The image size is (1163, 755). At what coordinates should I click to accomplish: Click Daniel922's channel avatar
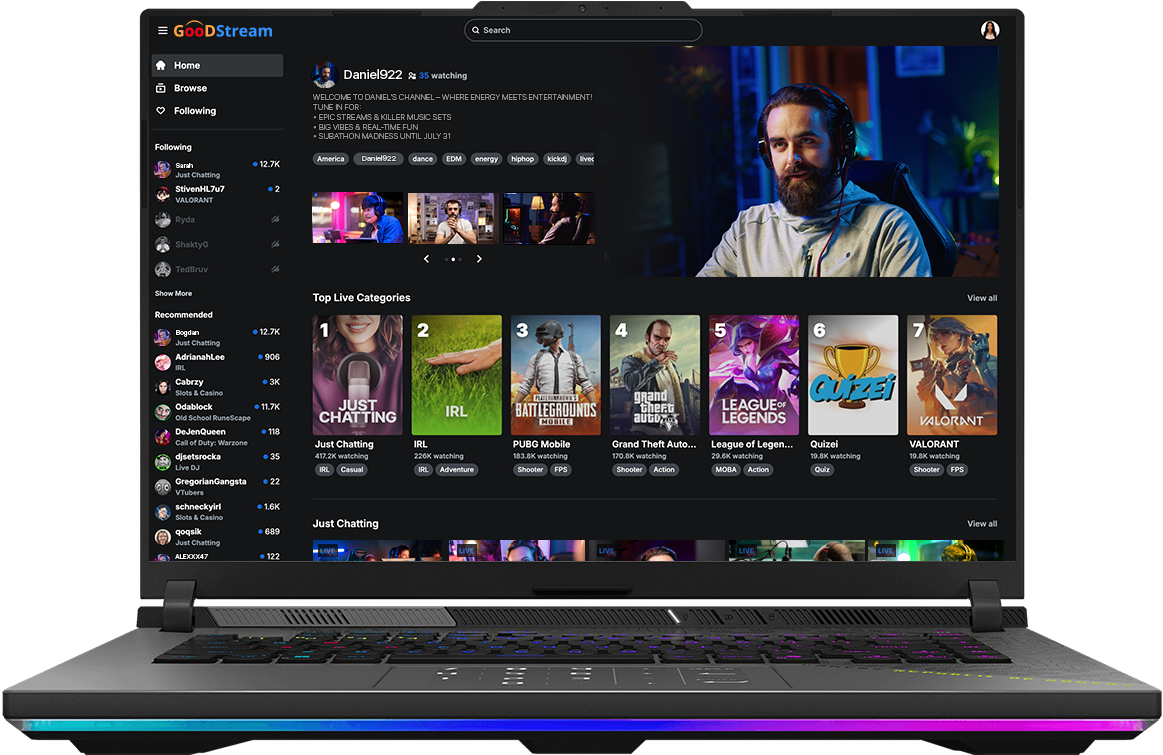(x=325, y=75)
